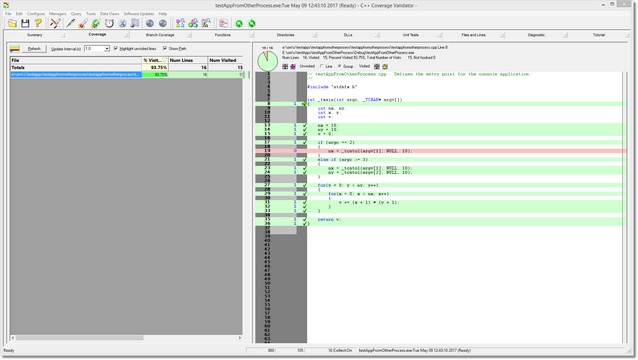Sort by the % Visited column header

155,60
